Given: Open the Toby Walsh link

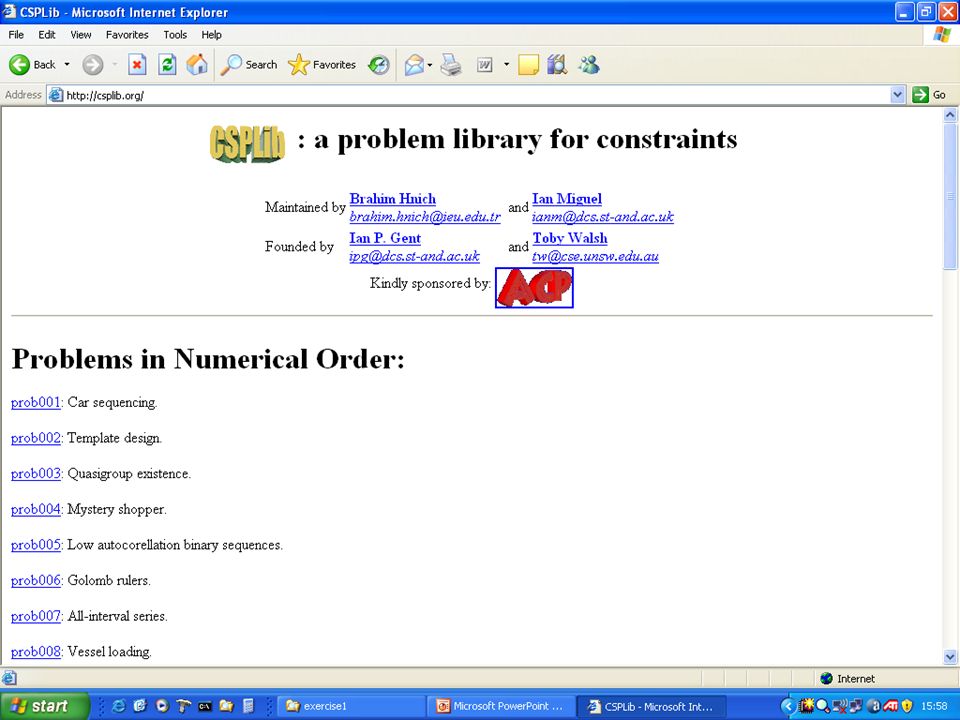Looking at the screenshot, I should pyautogui.click(x=570, y=238).
